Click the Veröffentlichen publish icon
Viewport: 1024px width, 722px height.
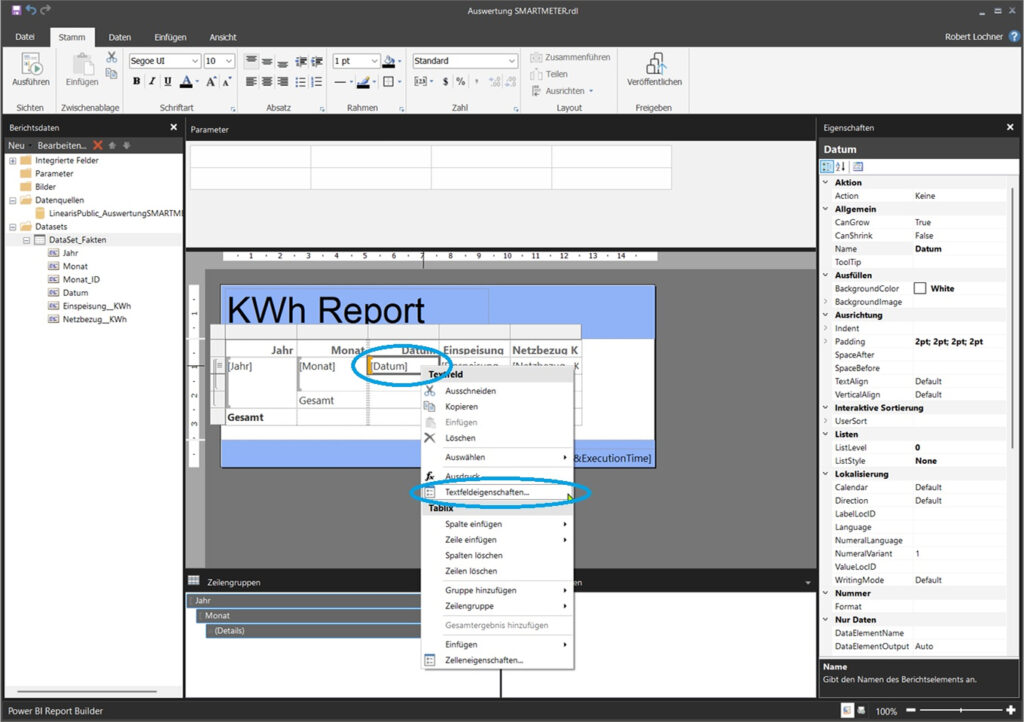tap(655, 65)
